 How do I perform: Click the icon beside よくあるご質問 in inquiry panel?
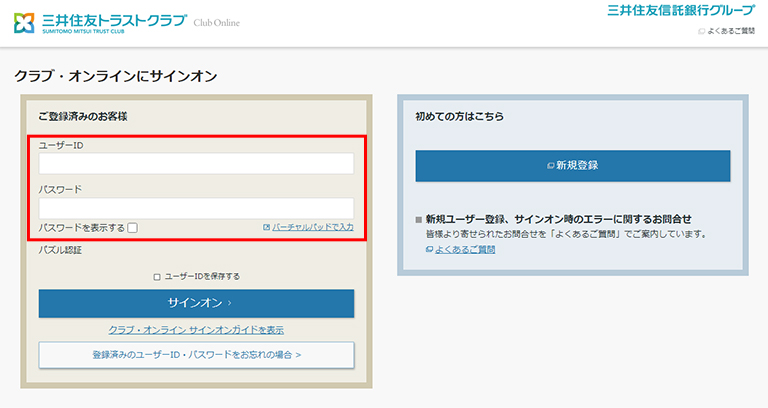click(429, 249)
